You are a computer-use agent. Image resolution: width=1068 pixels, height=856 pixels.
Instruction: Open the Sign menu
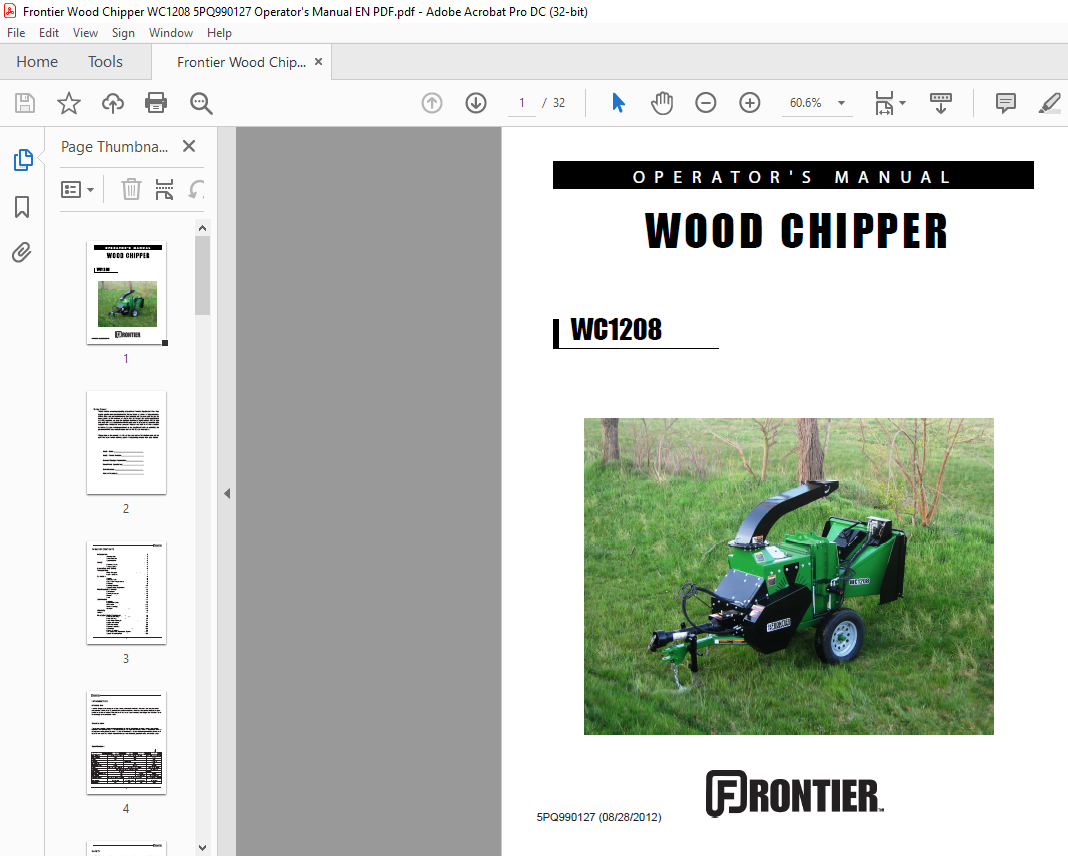[x=123, y=33]
